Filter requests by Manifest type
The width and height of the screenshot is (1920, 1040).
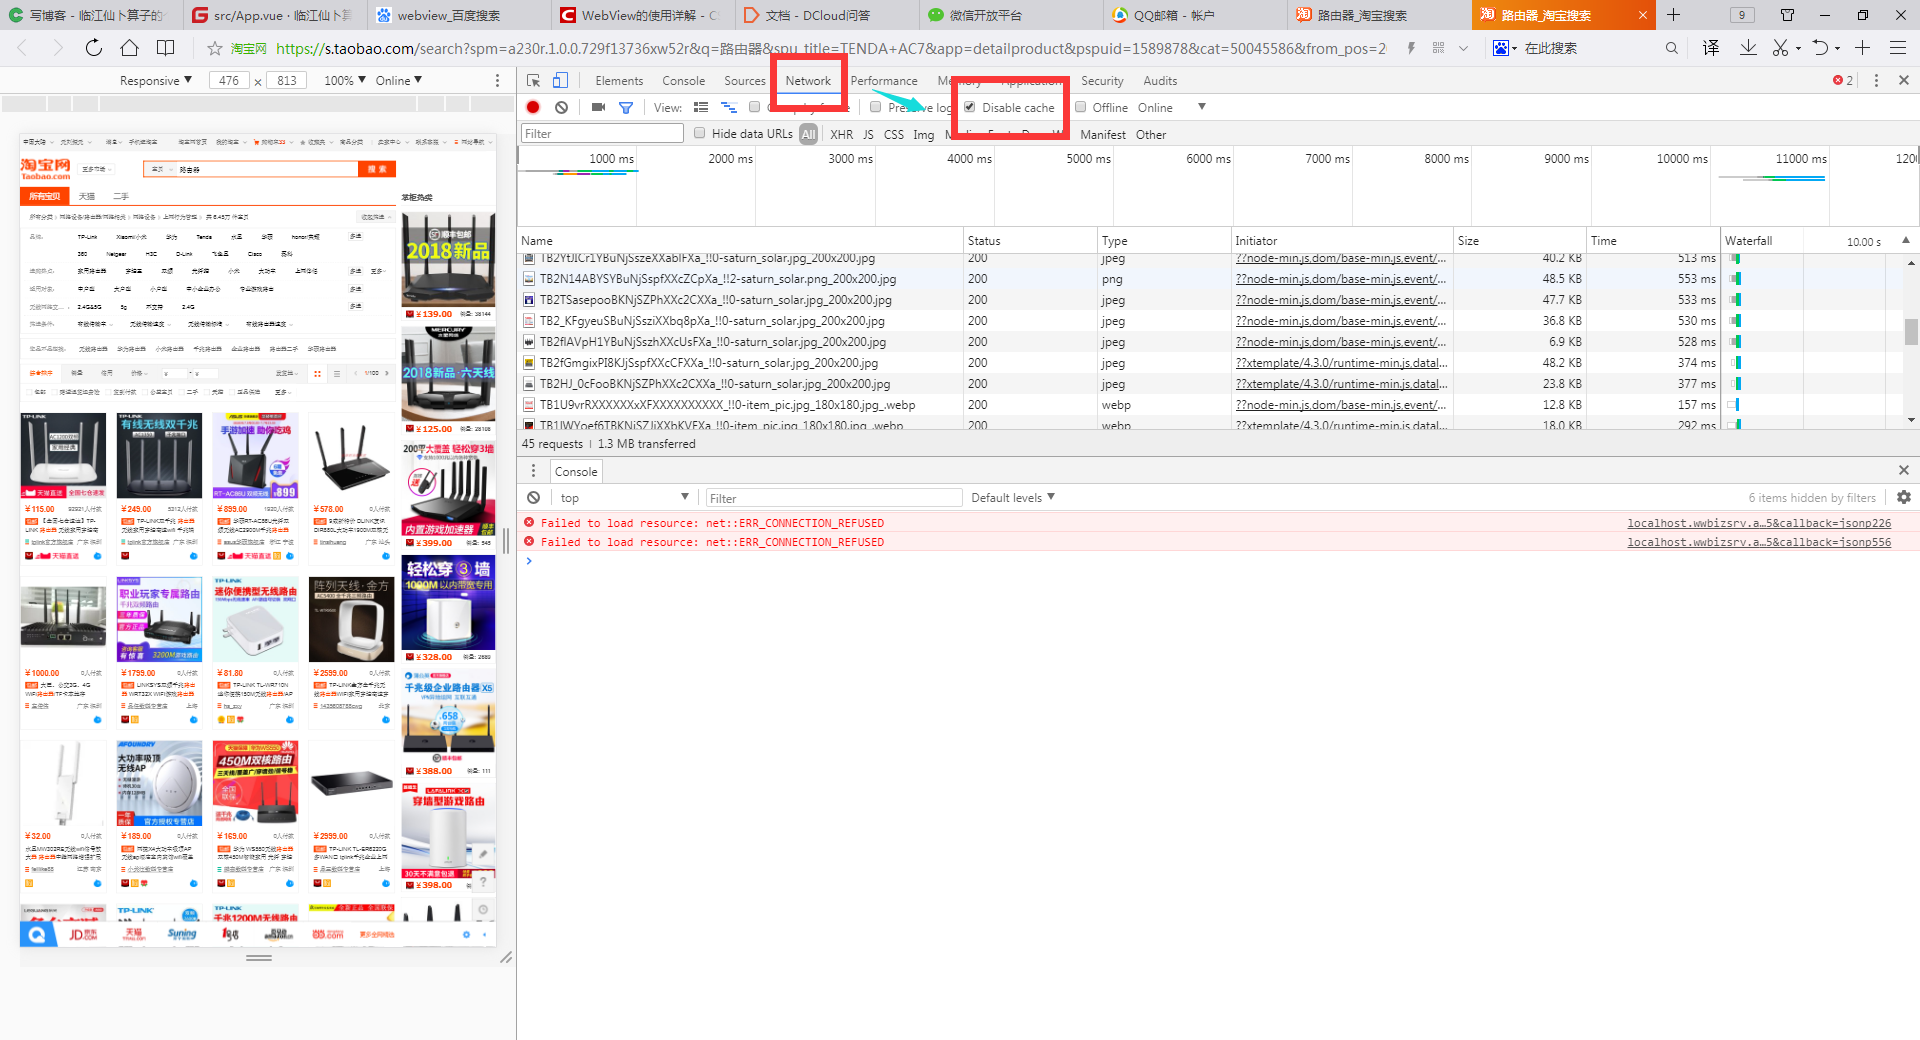(x=1103, y=134)
